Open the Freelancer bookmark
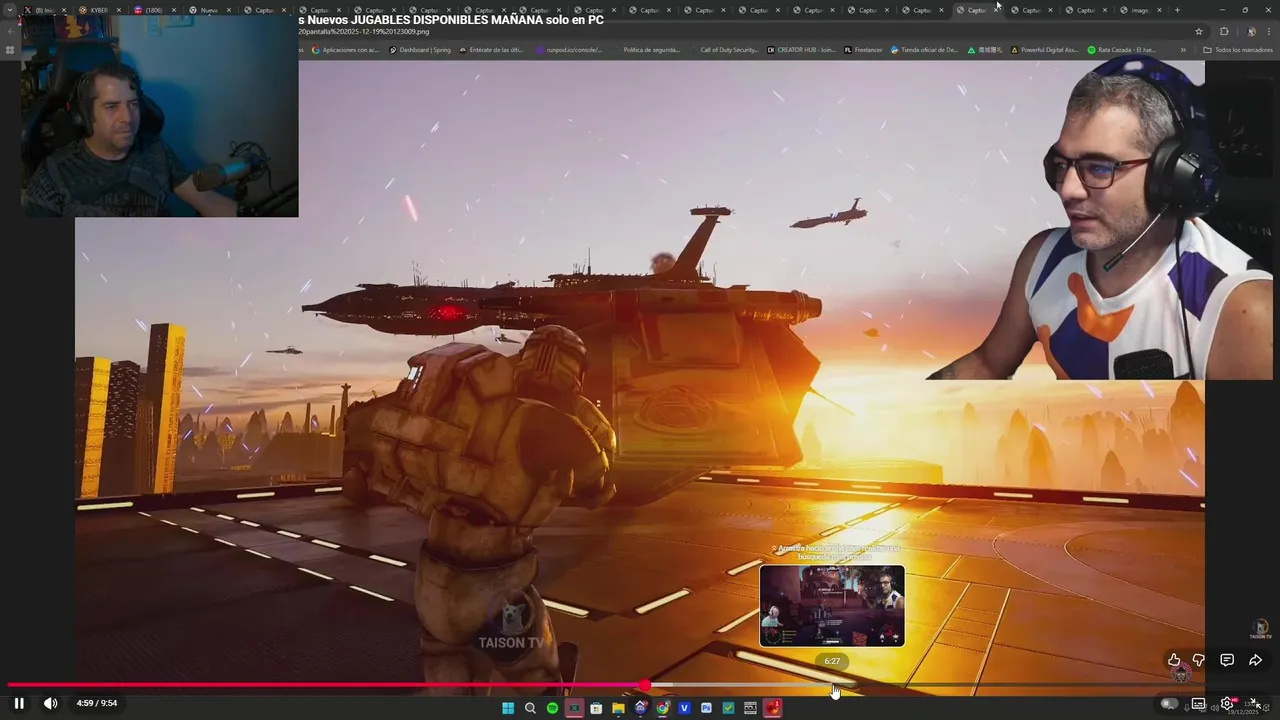Screen dimensions: 1280x720 pyautogui.click(x=864, y=49)
